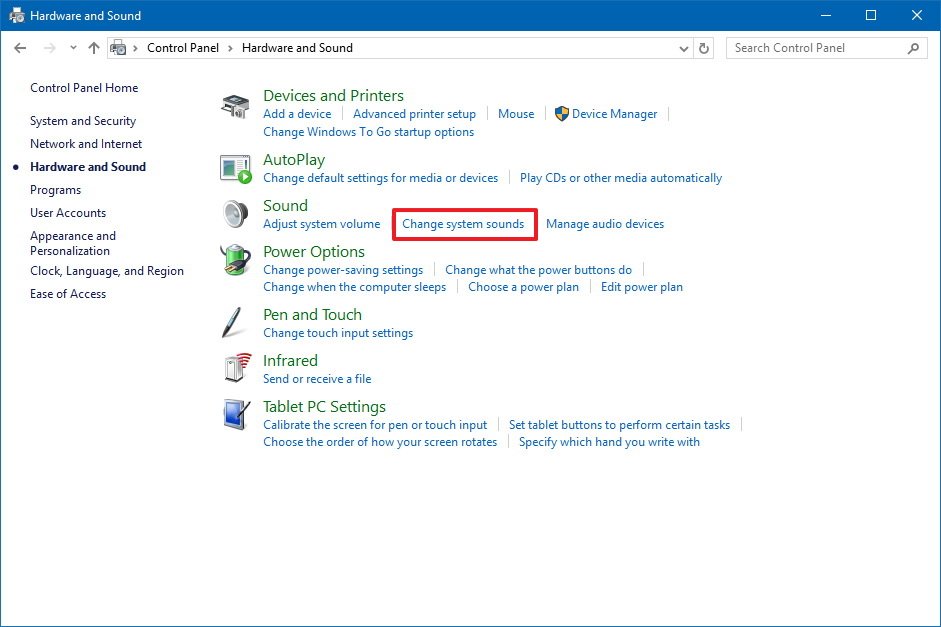Change what the power buttons do

[x=538, y=270]
